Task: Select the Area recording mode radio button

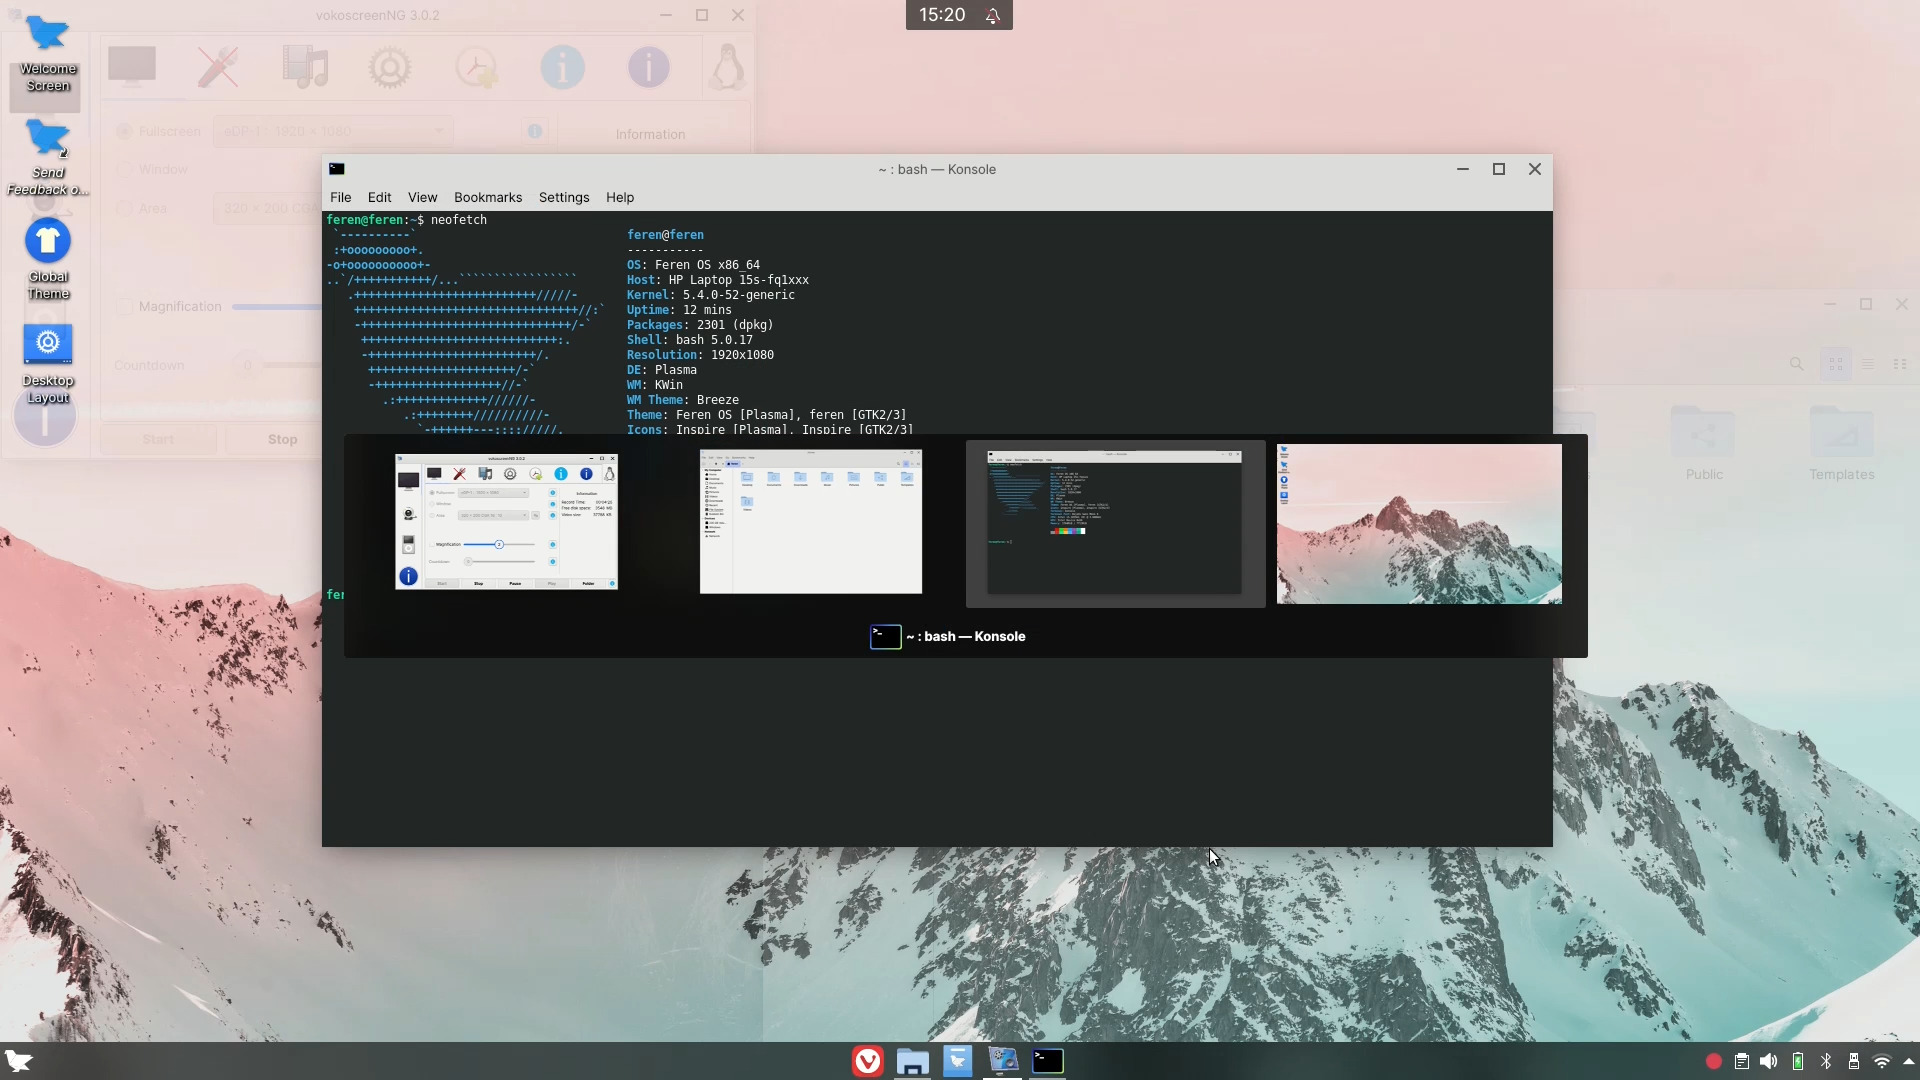Action: tap(124, 208)
